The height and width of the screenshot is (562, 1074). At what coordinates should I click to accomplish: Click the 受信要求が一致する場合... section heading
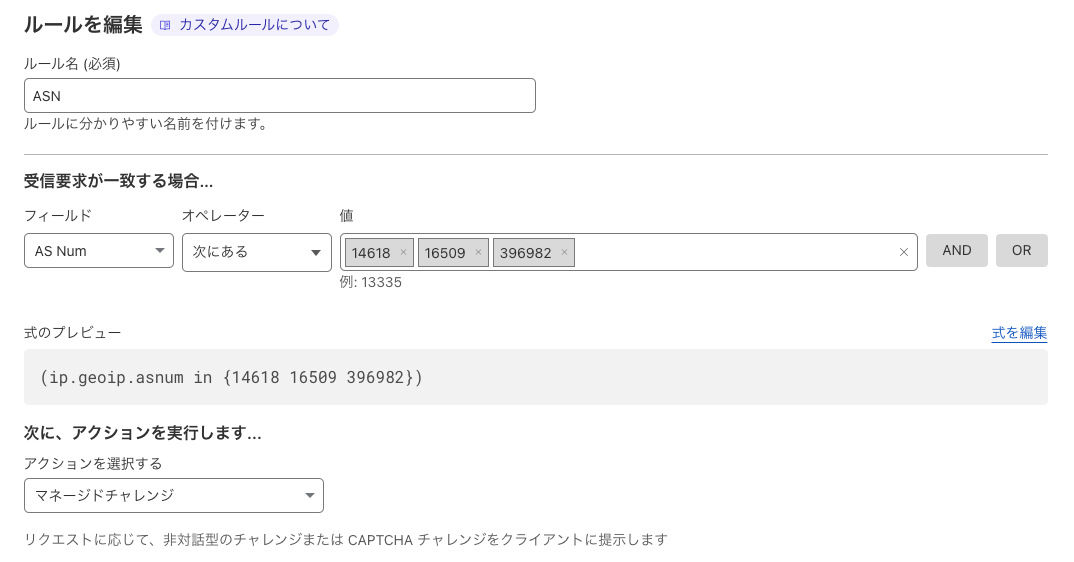point(118,181)
